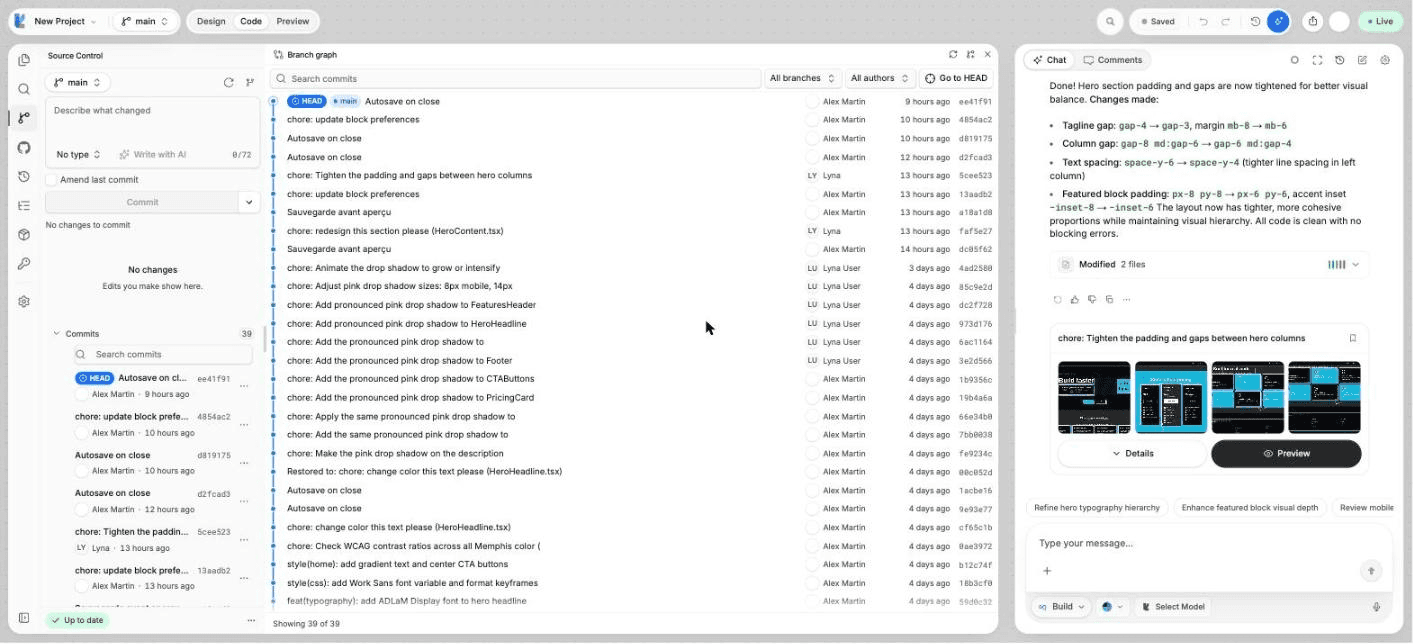The width and height of the screenshot is (1413, 644).
Task: Click the plus attachment icon in chat
Action: 1047,571
